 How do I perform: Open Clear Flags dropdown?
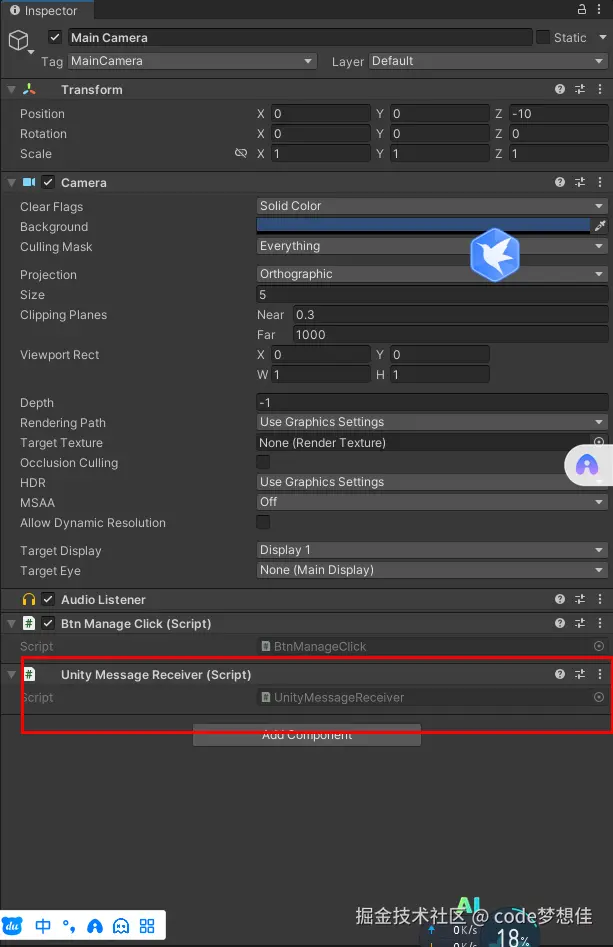coord(432,206)
